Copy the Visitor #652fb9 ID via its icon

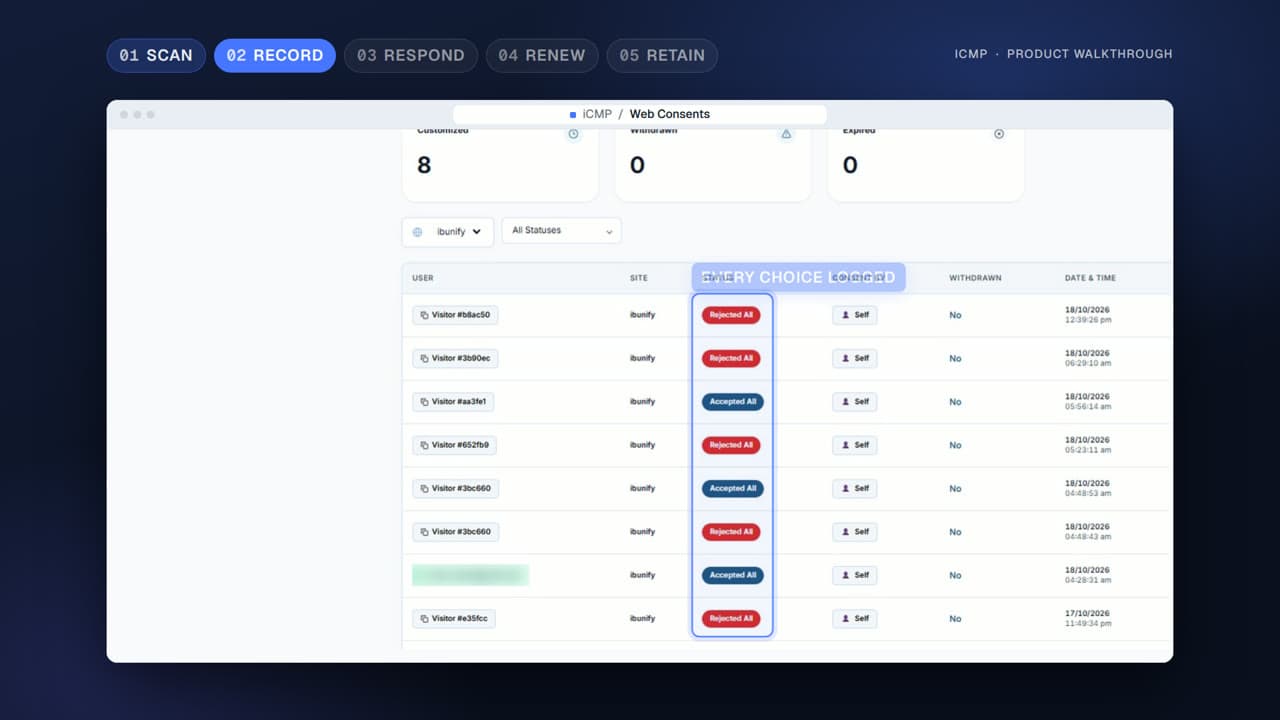click(424, 445)
